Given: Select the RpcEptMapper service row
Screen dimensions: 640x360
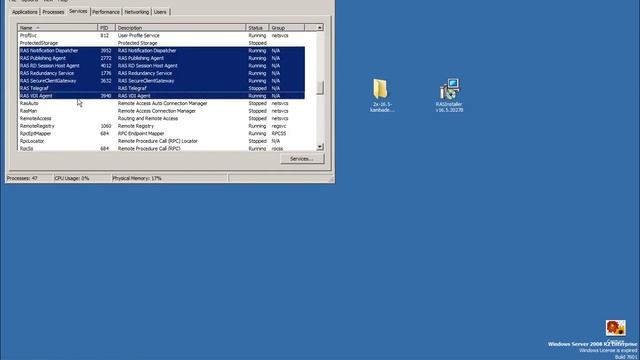Looking at the screenshot, I should (162, 133).
